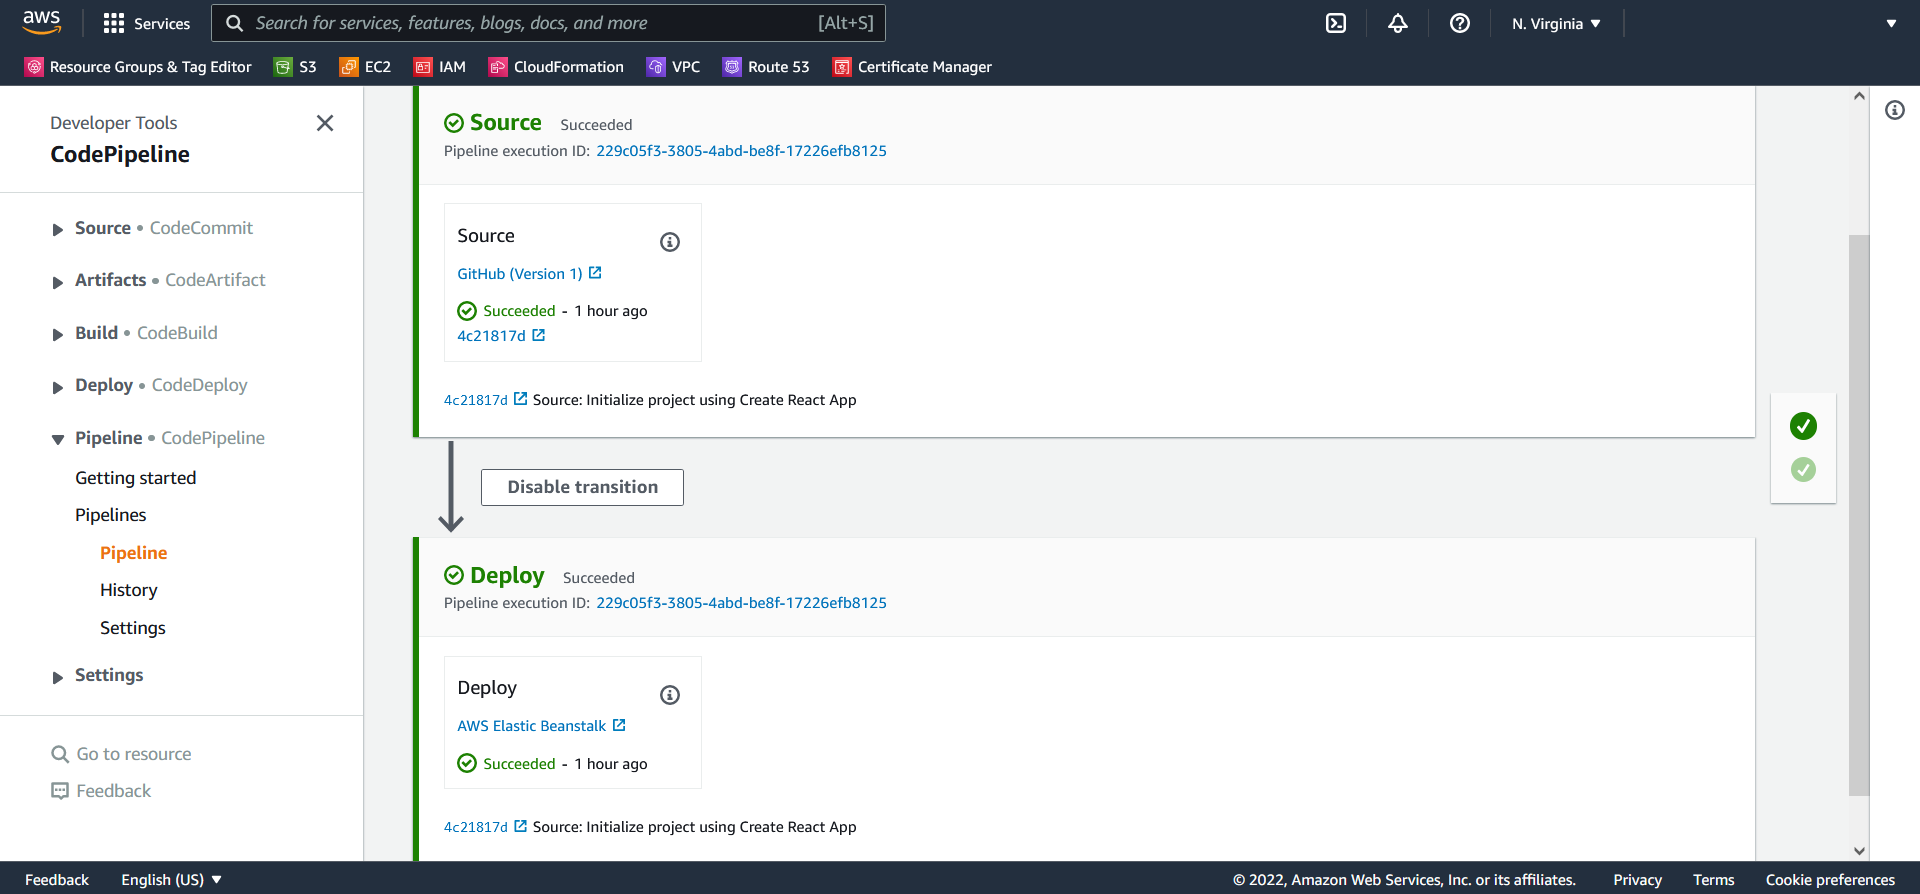
Task: Open the EC2 service shortcut
Action: [x=365, y=67]
